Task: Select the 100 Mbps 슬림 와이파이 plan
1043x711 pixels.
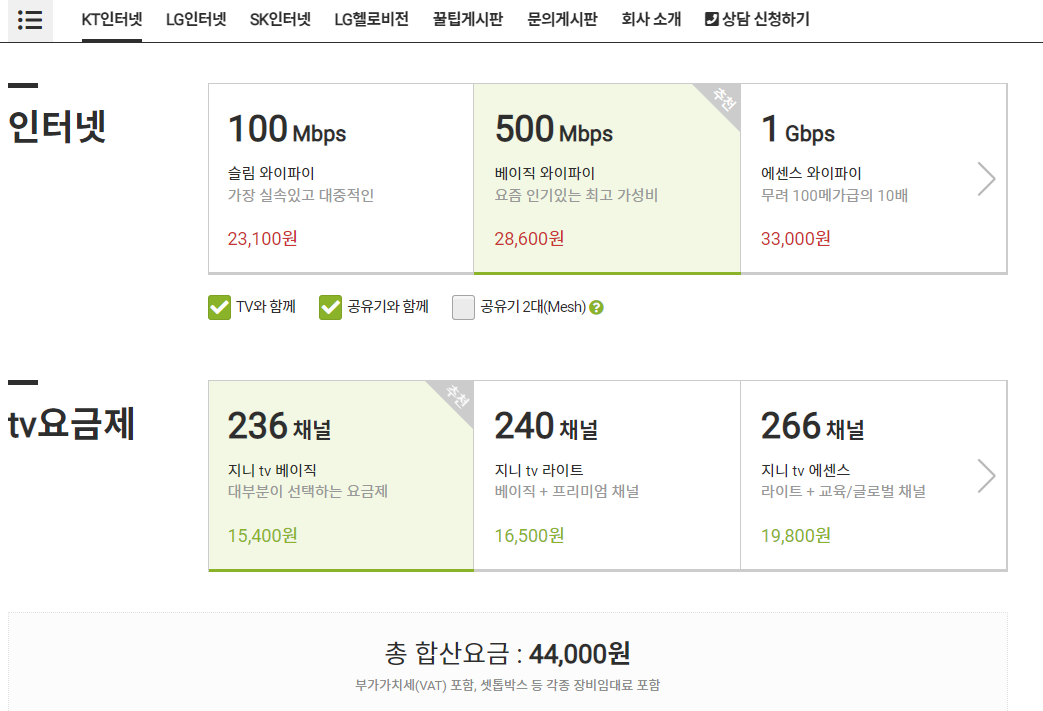Action: pos(341,178)
